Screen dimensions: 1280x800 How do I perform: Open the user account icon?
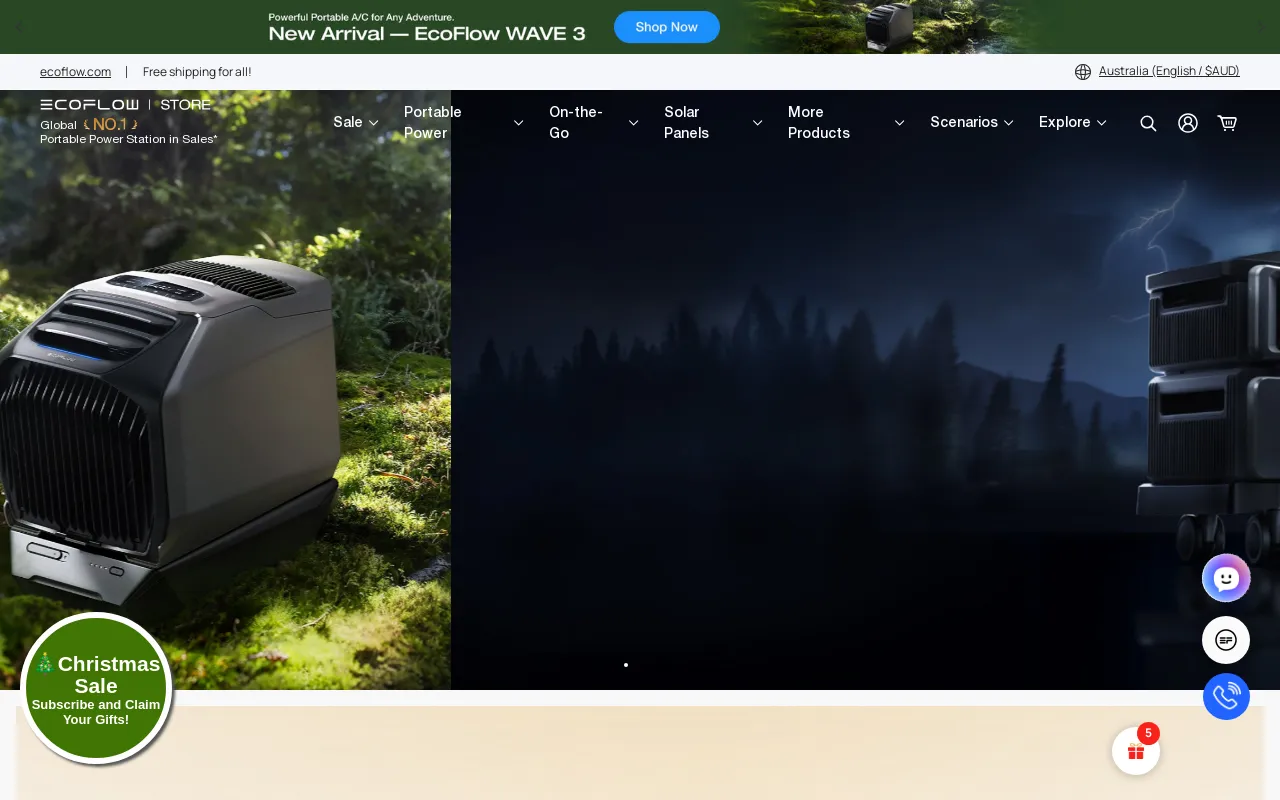click(1188, 123)
